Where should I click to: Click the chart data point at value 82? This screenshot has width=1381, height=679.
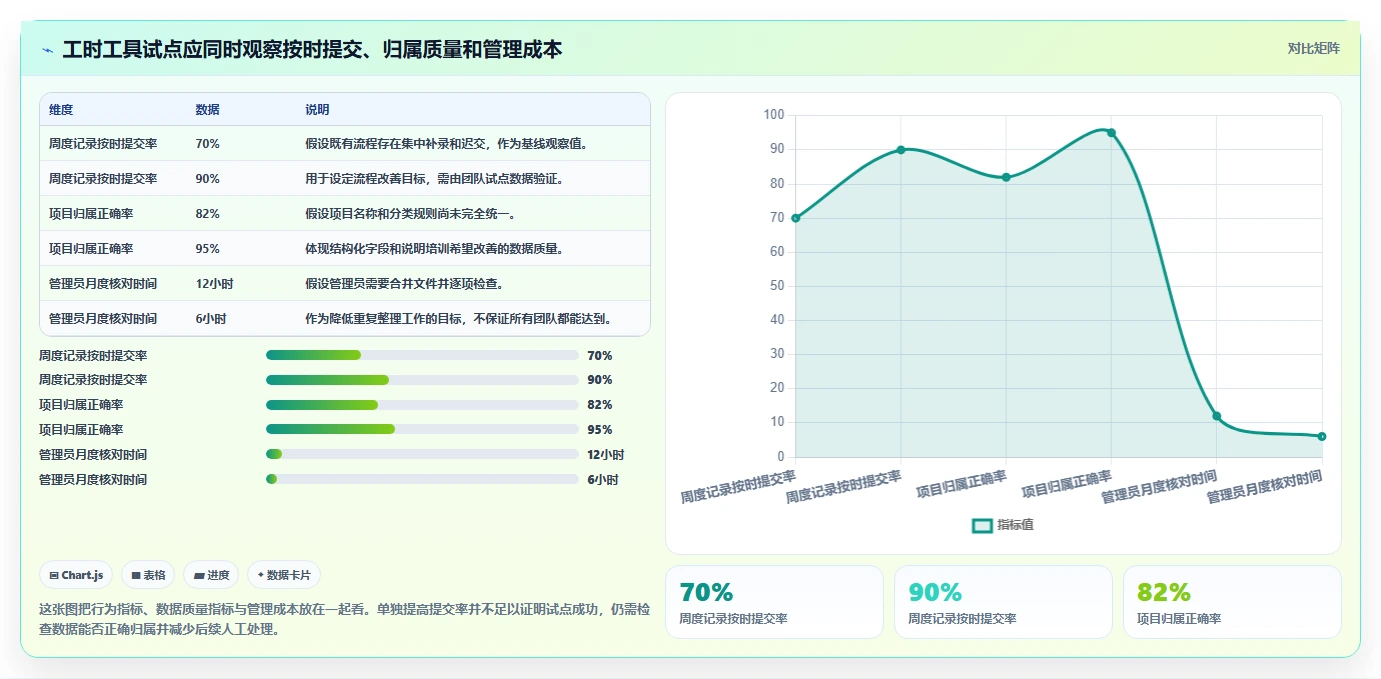tap(1006, 177)
